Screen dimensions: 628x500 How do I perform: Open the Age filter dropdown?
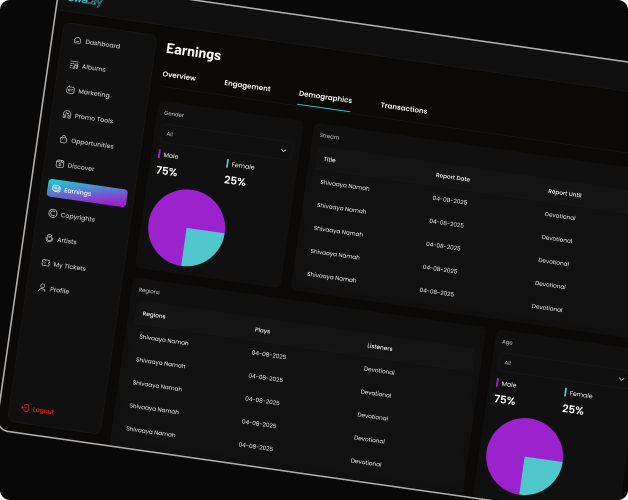560,370
